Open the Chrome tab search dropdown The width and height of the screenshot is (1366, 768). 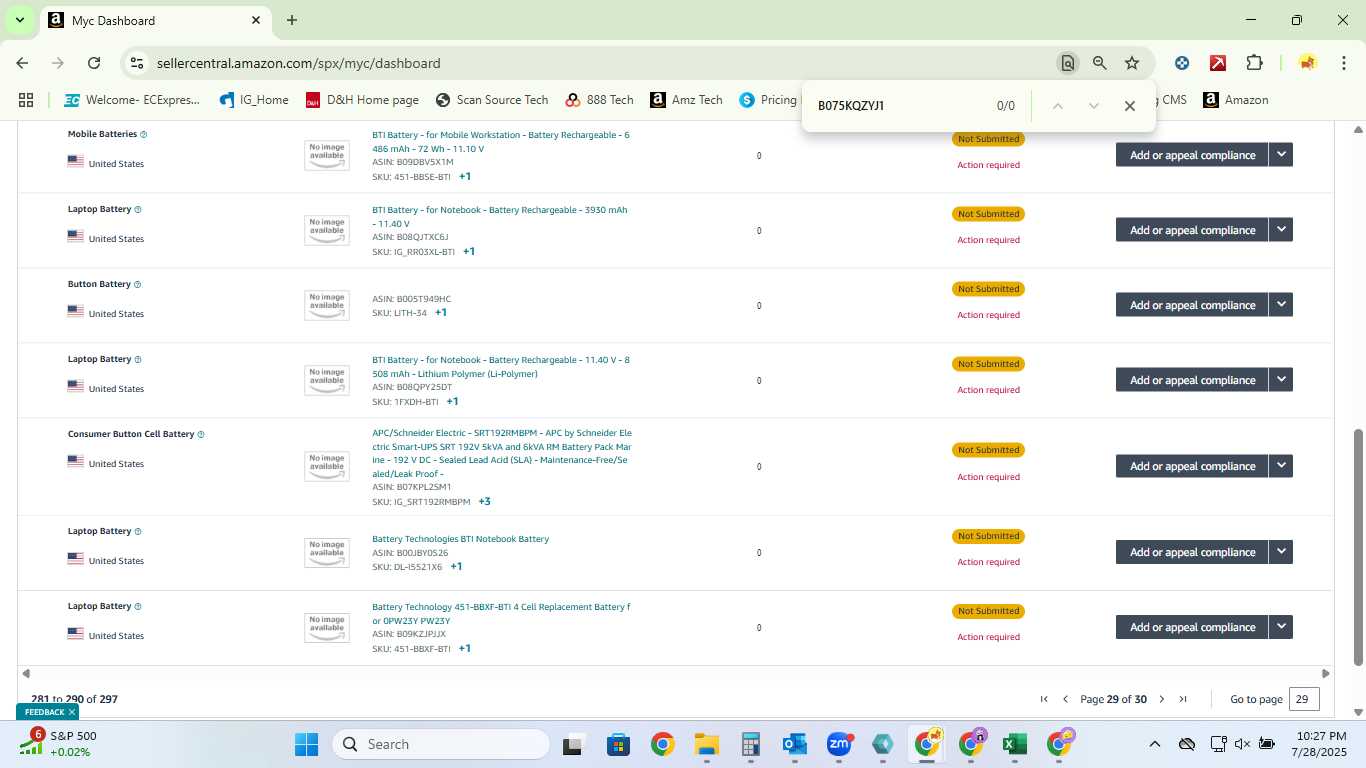[20, 20]
